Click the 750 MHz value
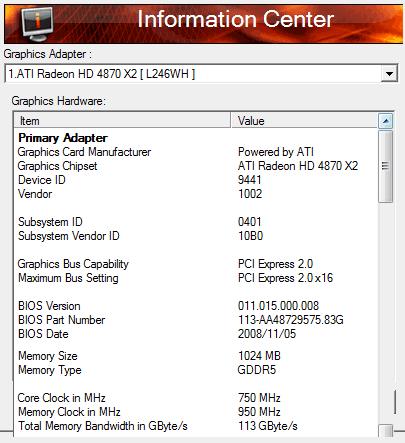 (259, 398)
